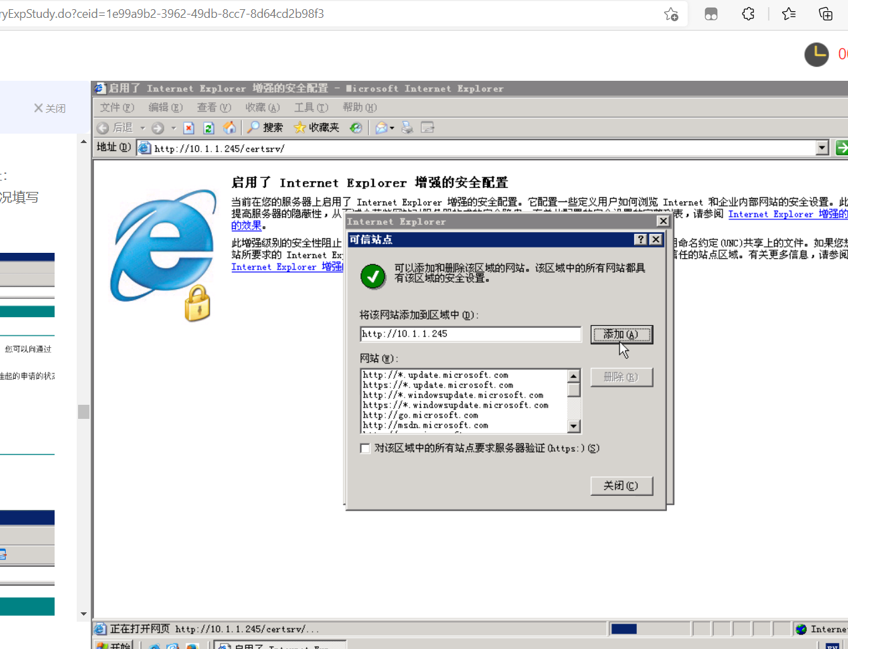Click the Media/History globe icon in toolbar

coord(356,128)
